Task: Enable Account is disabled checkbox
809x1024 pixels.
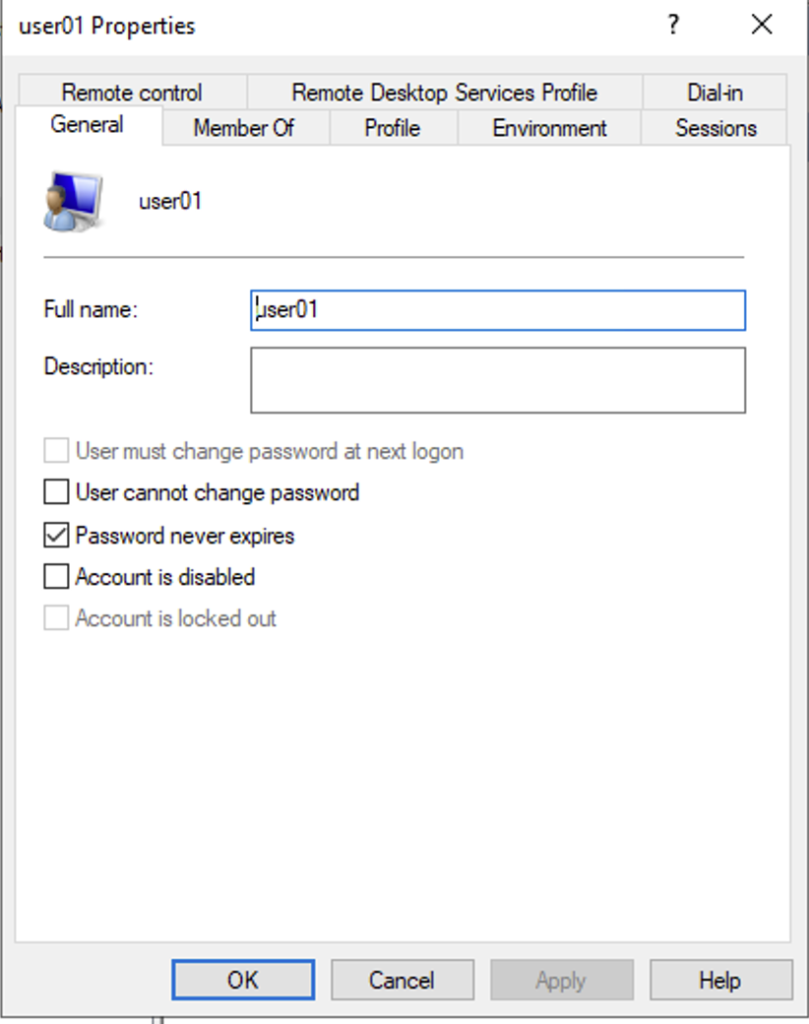Action: (56, 577)
